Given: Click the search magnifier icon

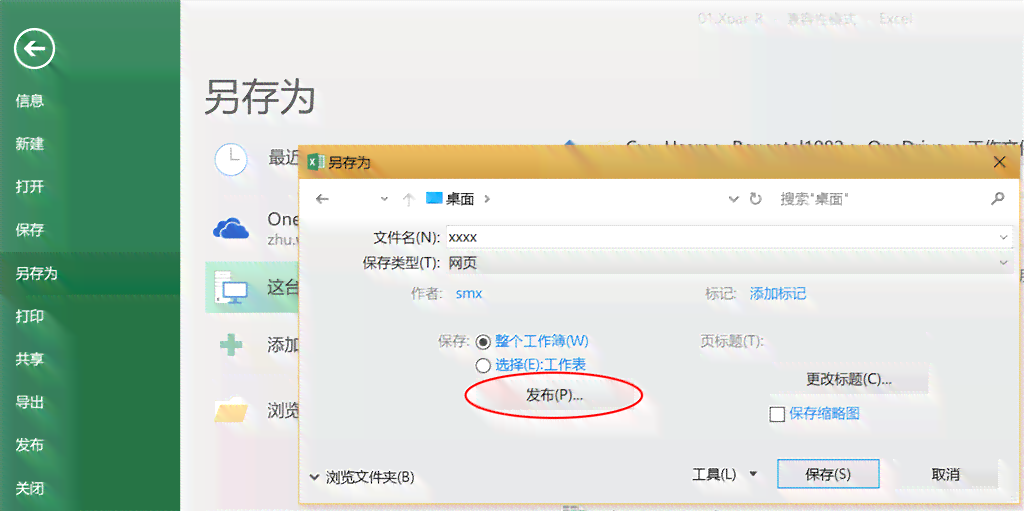Looking at the screenshot, I should pos(997,198).
